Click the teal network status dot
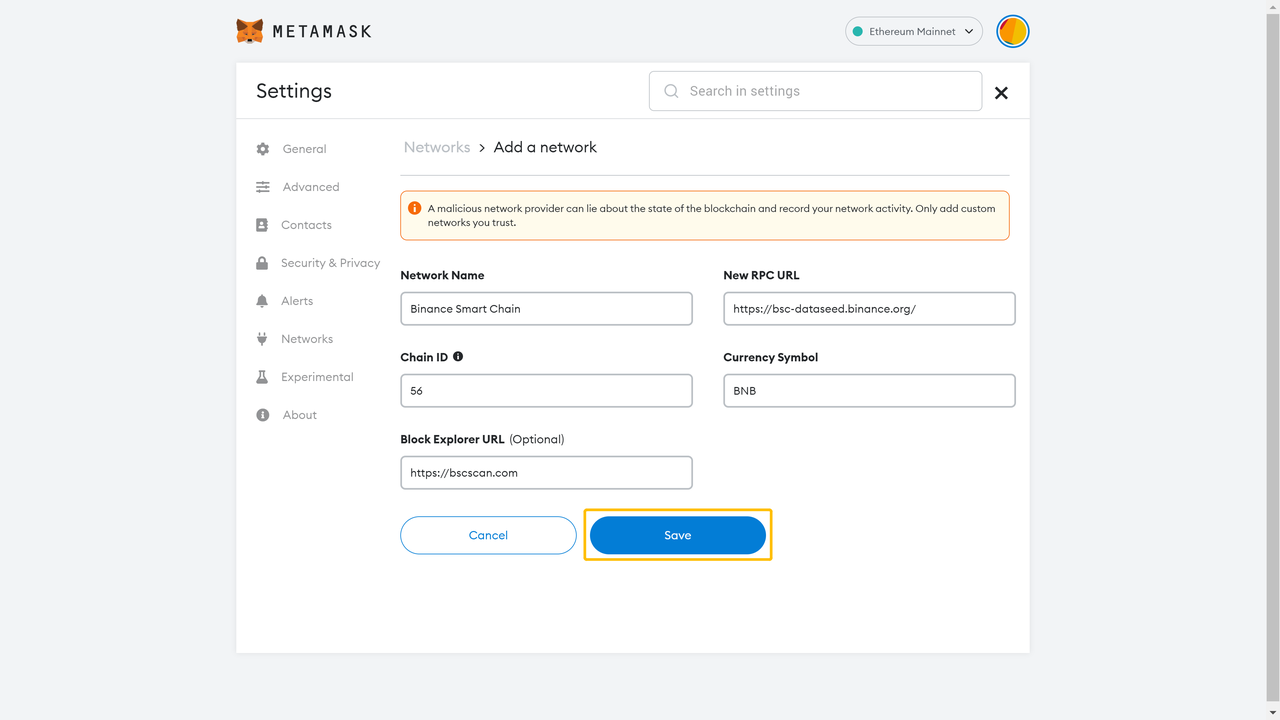The height and width of the screenshot is (720, 1280). (858, 31)
